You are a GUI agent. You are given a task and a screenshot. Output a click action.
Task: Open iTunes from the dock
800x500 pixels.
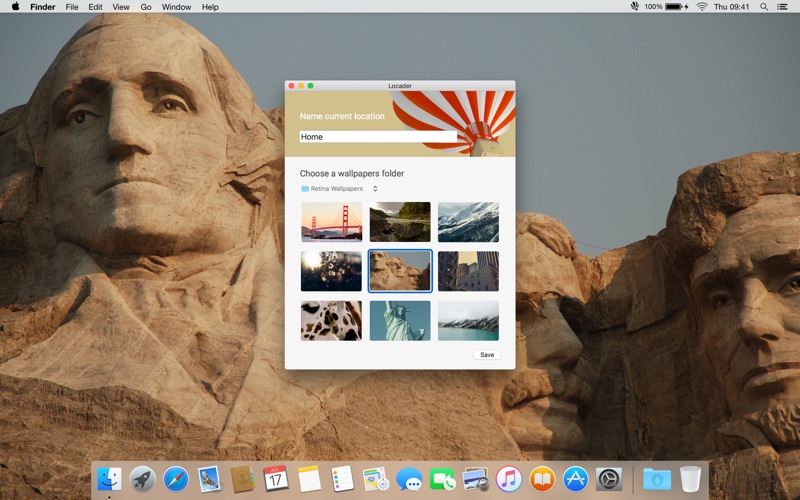pyautogui.click(x=508, y=479)
